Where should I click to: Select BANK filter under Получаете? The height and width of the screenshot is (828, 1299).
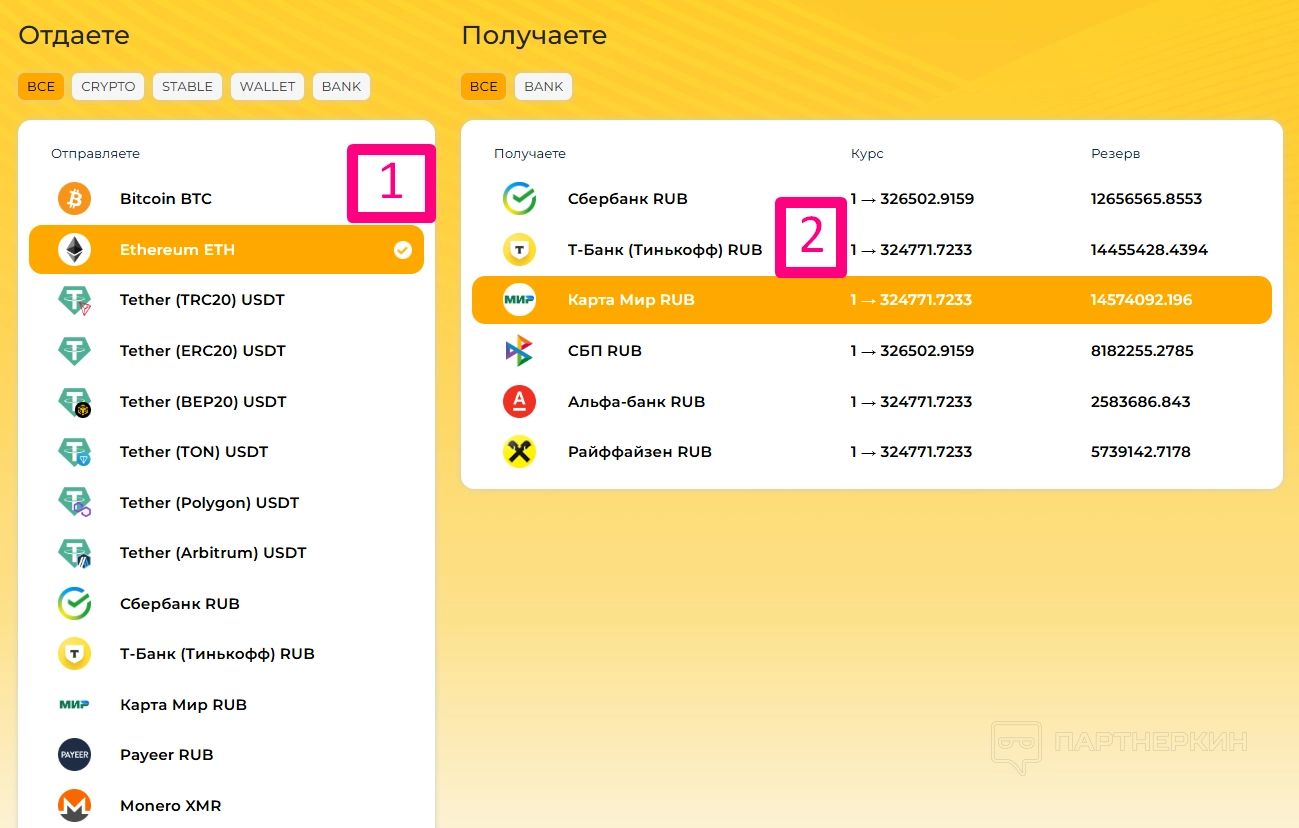pyautogui.click(x=543, y=87)
